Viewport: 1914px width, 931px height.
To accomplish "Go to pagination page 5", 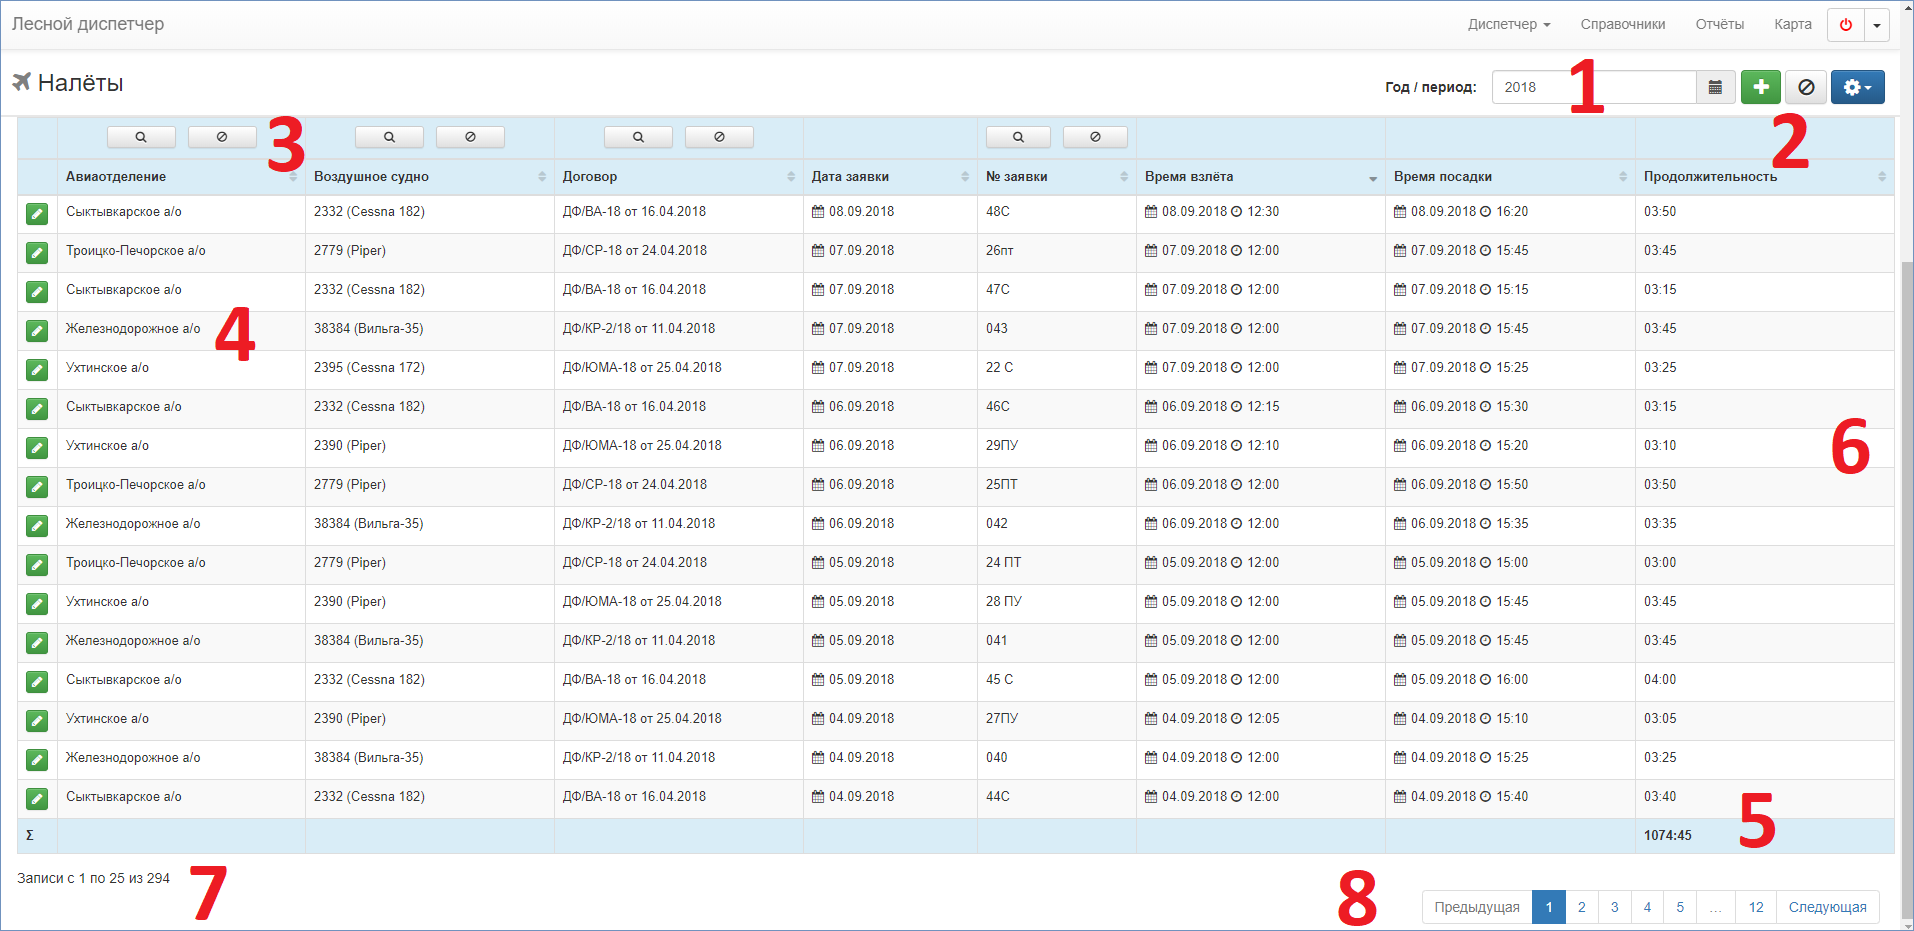I will click(1680, 907).
